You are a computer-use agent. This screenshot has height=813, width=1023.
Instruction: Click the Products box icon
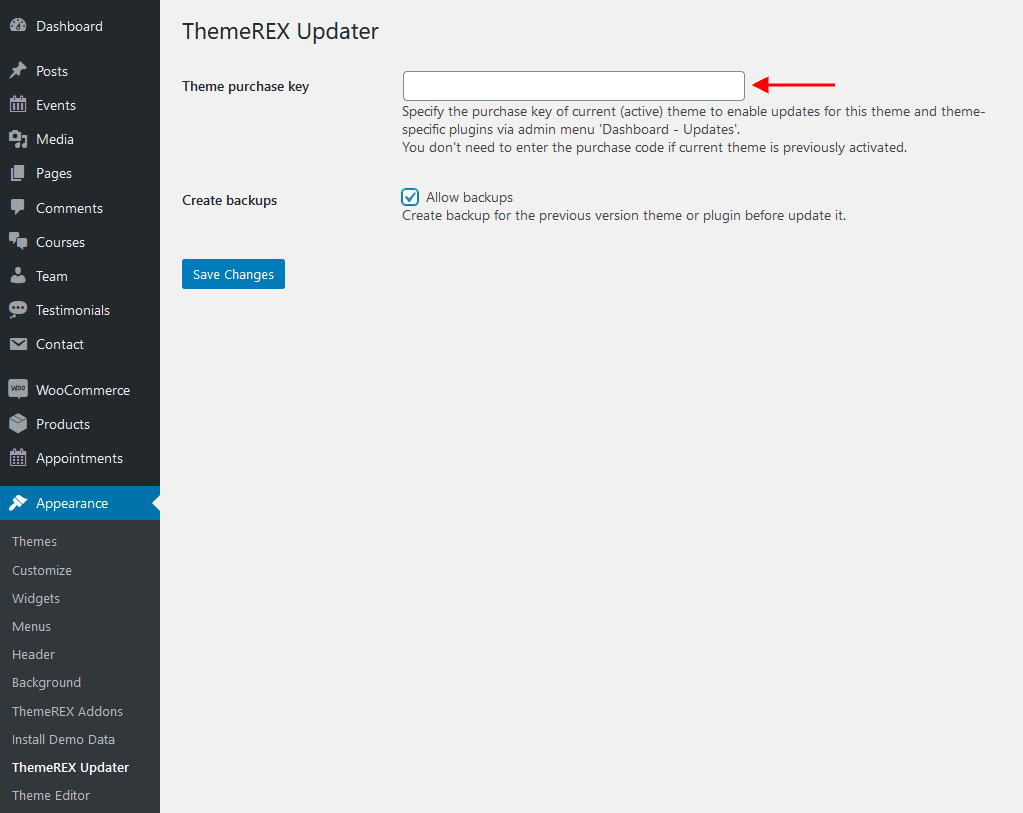18,423
